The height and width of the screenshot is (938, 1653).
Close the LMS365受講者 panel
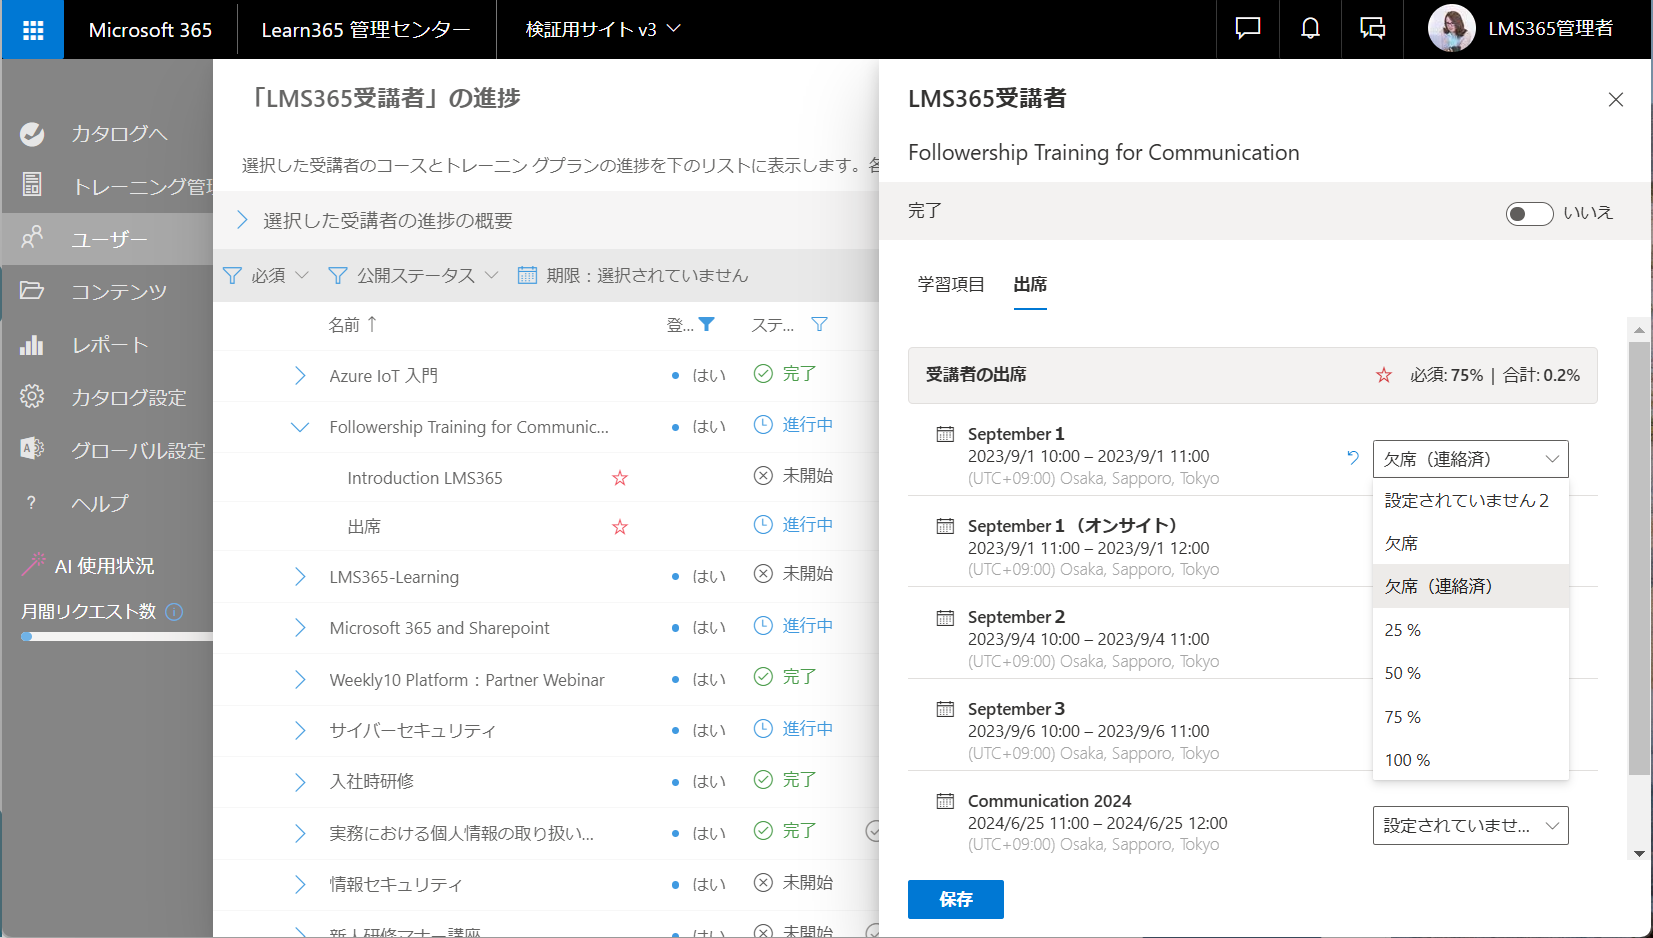1615,99
